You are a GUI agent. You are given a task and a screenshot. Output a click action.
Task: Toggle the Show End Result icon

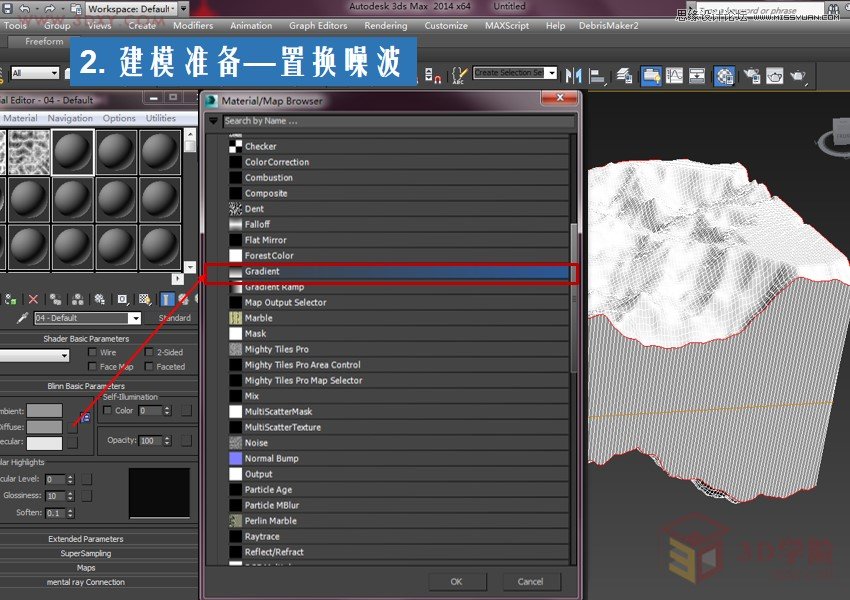(167, 299)
